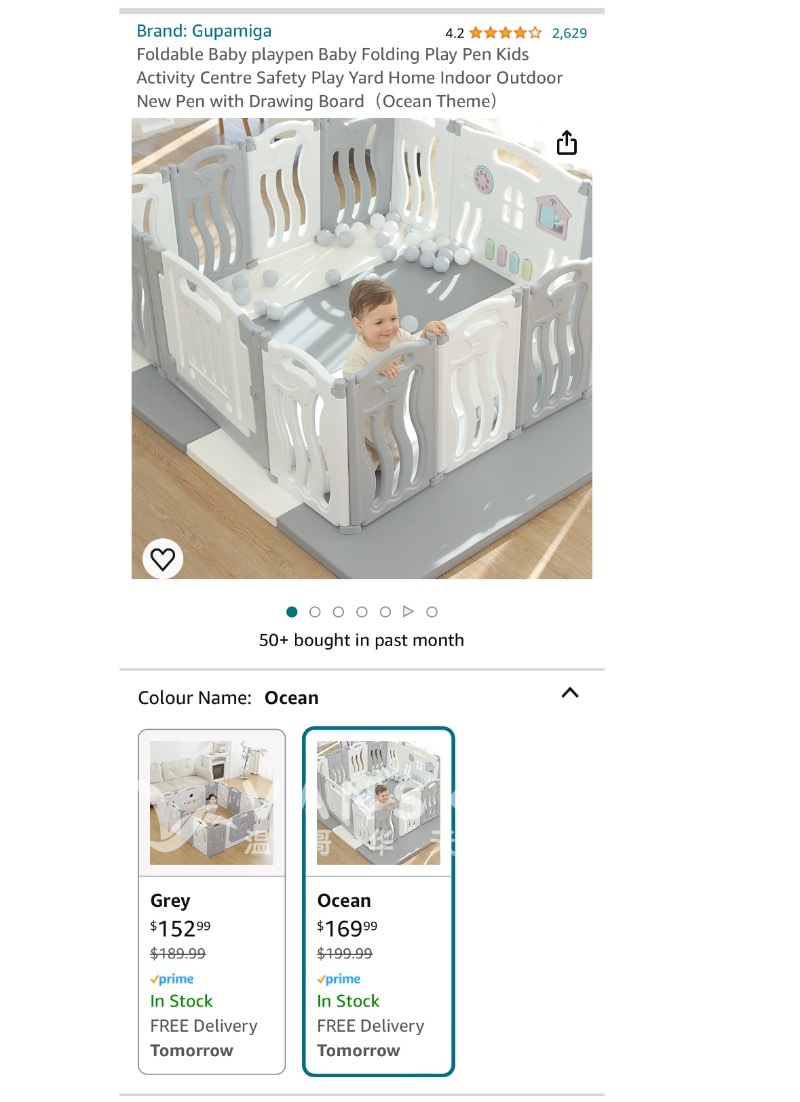Viewport: 800px width, 1102px height.
Task: Go to second image carousel dot
Action: (x=315, y=612)
